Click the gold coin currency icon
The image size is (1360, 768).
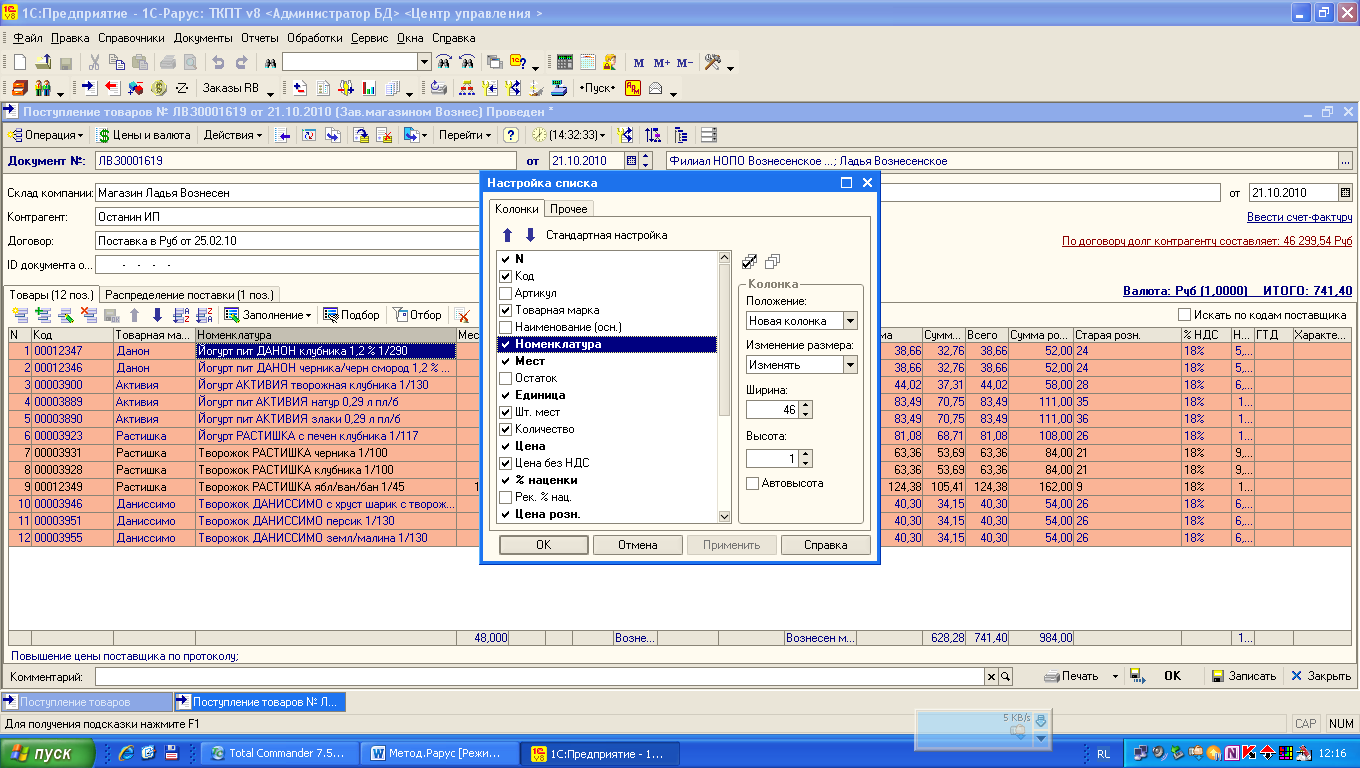pos(158,88)
